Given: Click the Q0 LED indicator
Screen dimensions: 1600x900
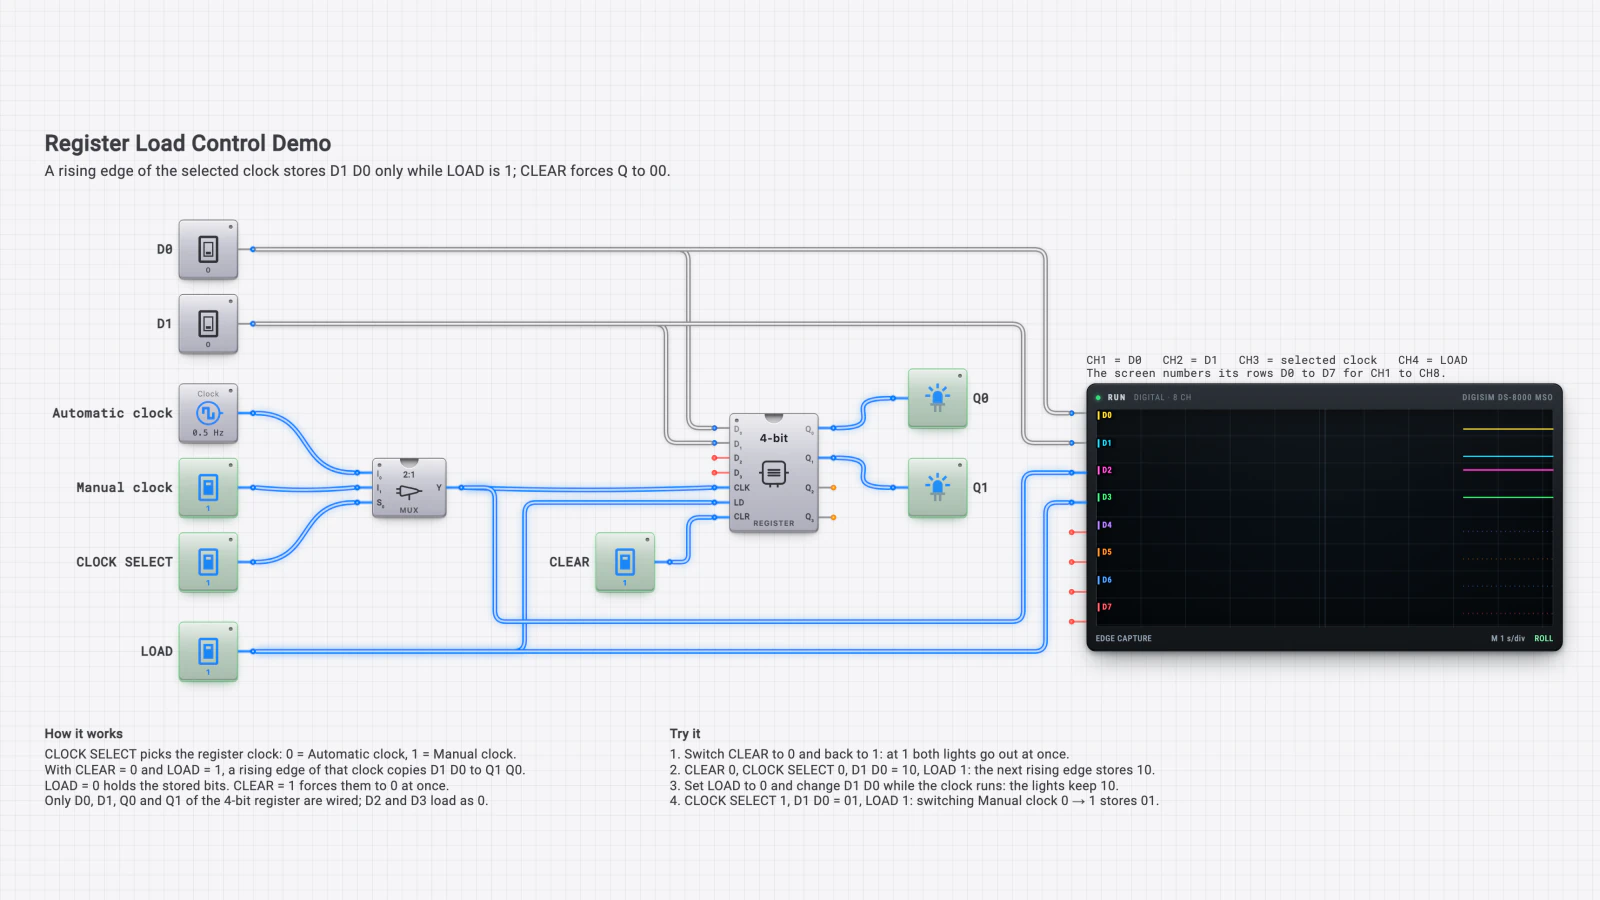Looking at the screenshot, I should (937, 398).
